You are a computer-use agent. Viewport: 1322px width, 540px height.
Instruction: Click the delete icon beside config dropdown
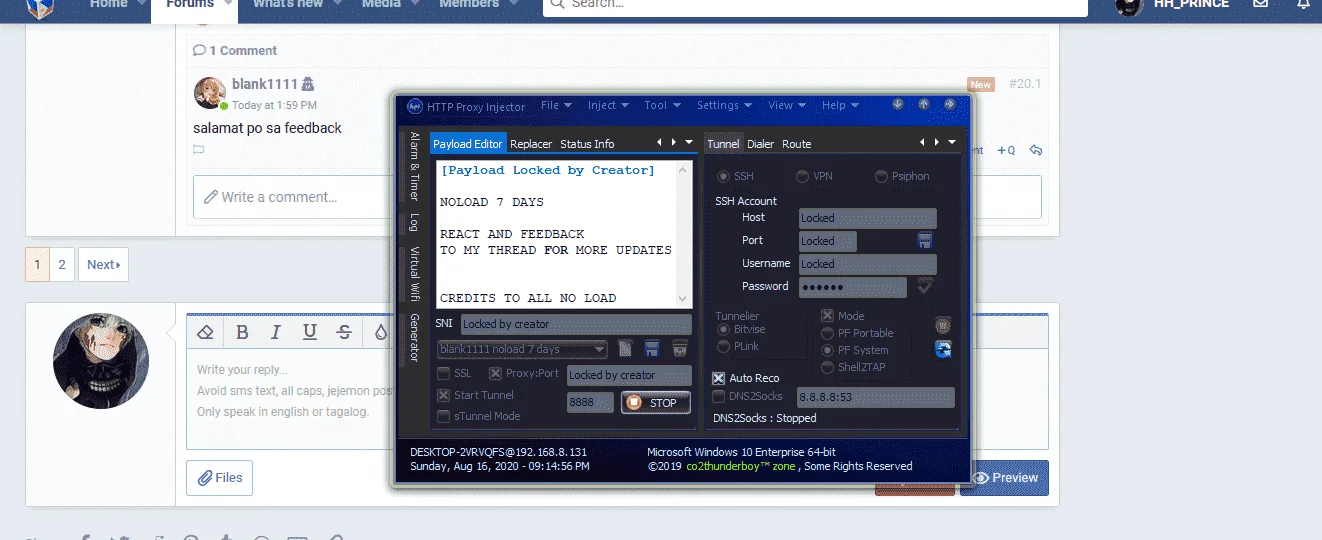tap(680, 349)
